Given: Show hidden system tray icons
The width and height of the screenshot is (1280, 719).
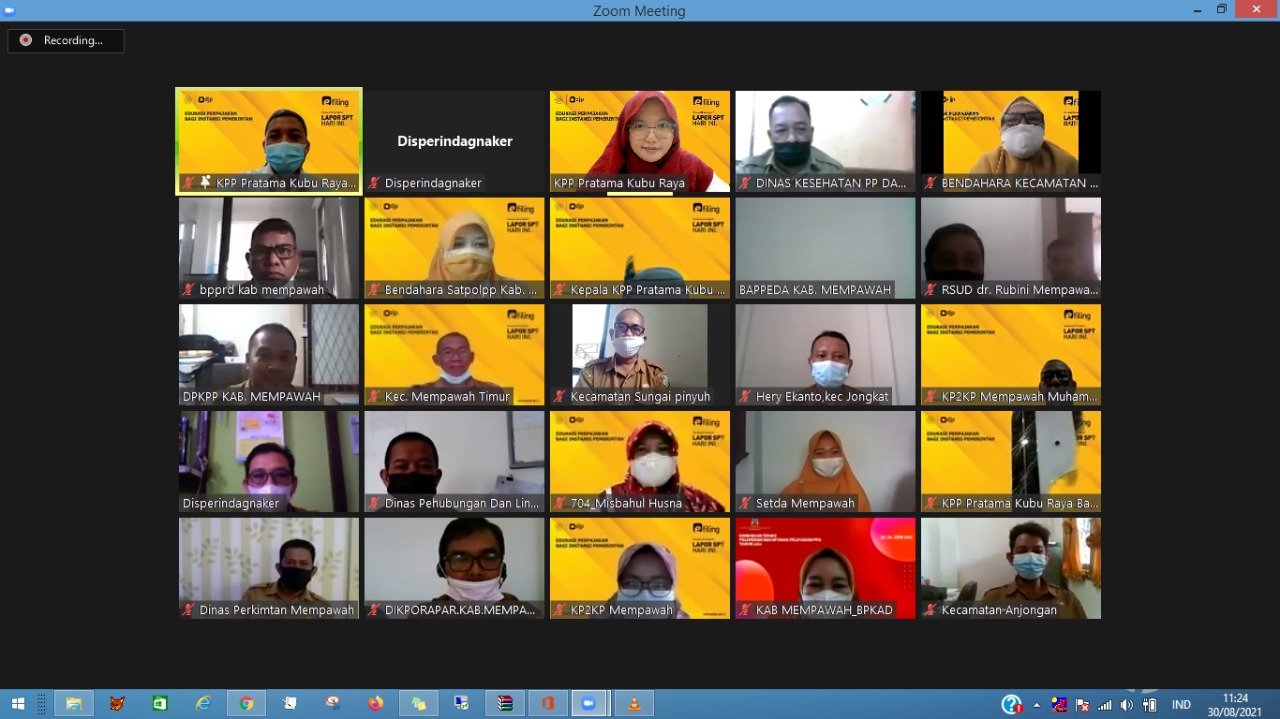Looking at the screenshot, I should [1036, 705].
